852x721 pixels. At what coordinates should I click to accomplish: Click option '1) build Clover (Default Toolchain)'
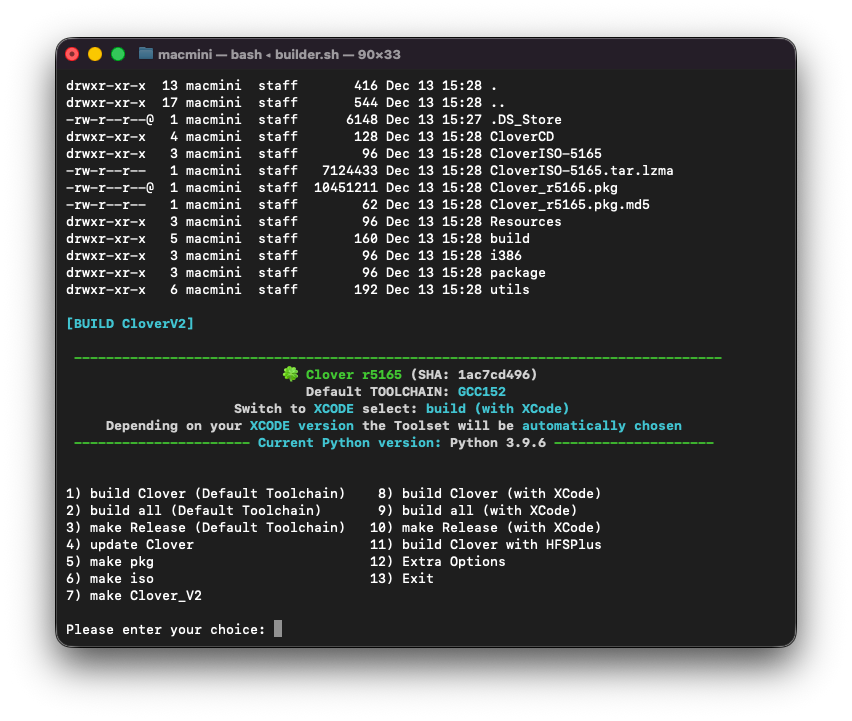[x=205, y=493]
